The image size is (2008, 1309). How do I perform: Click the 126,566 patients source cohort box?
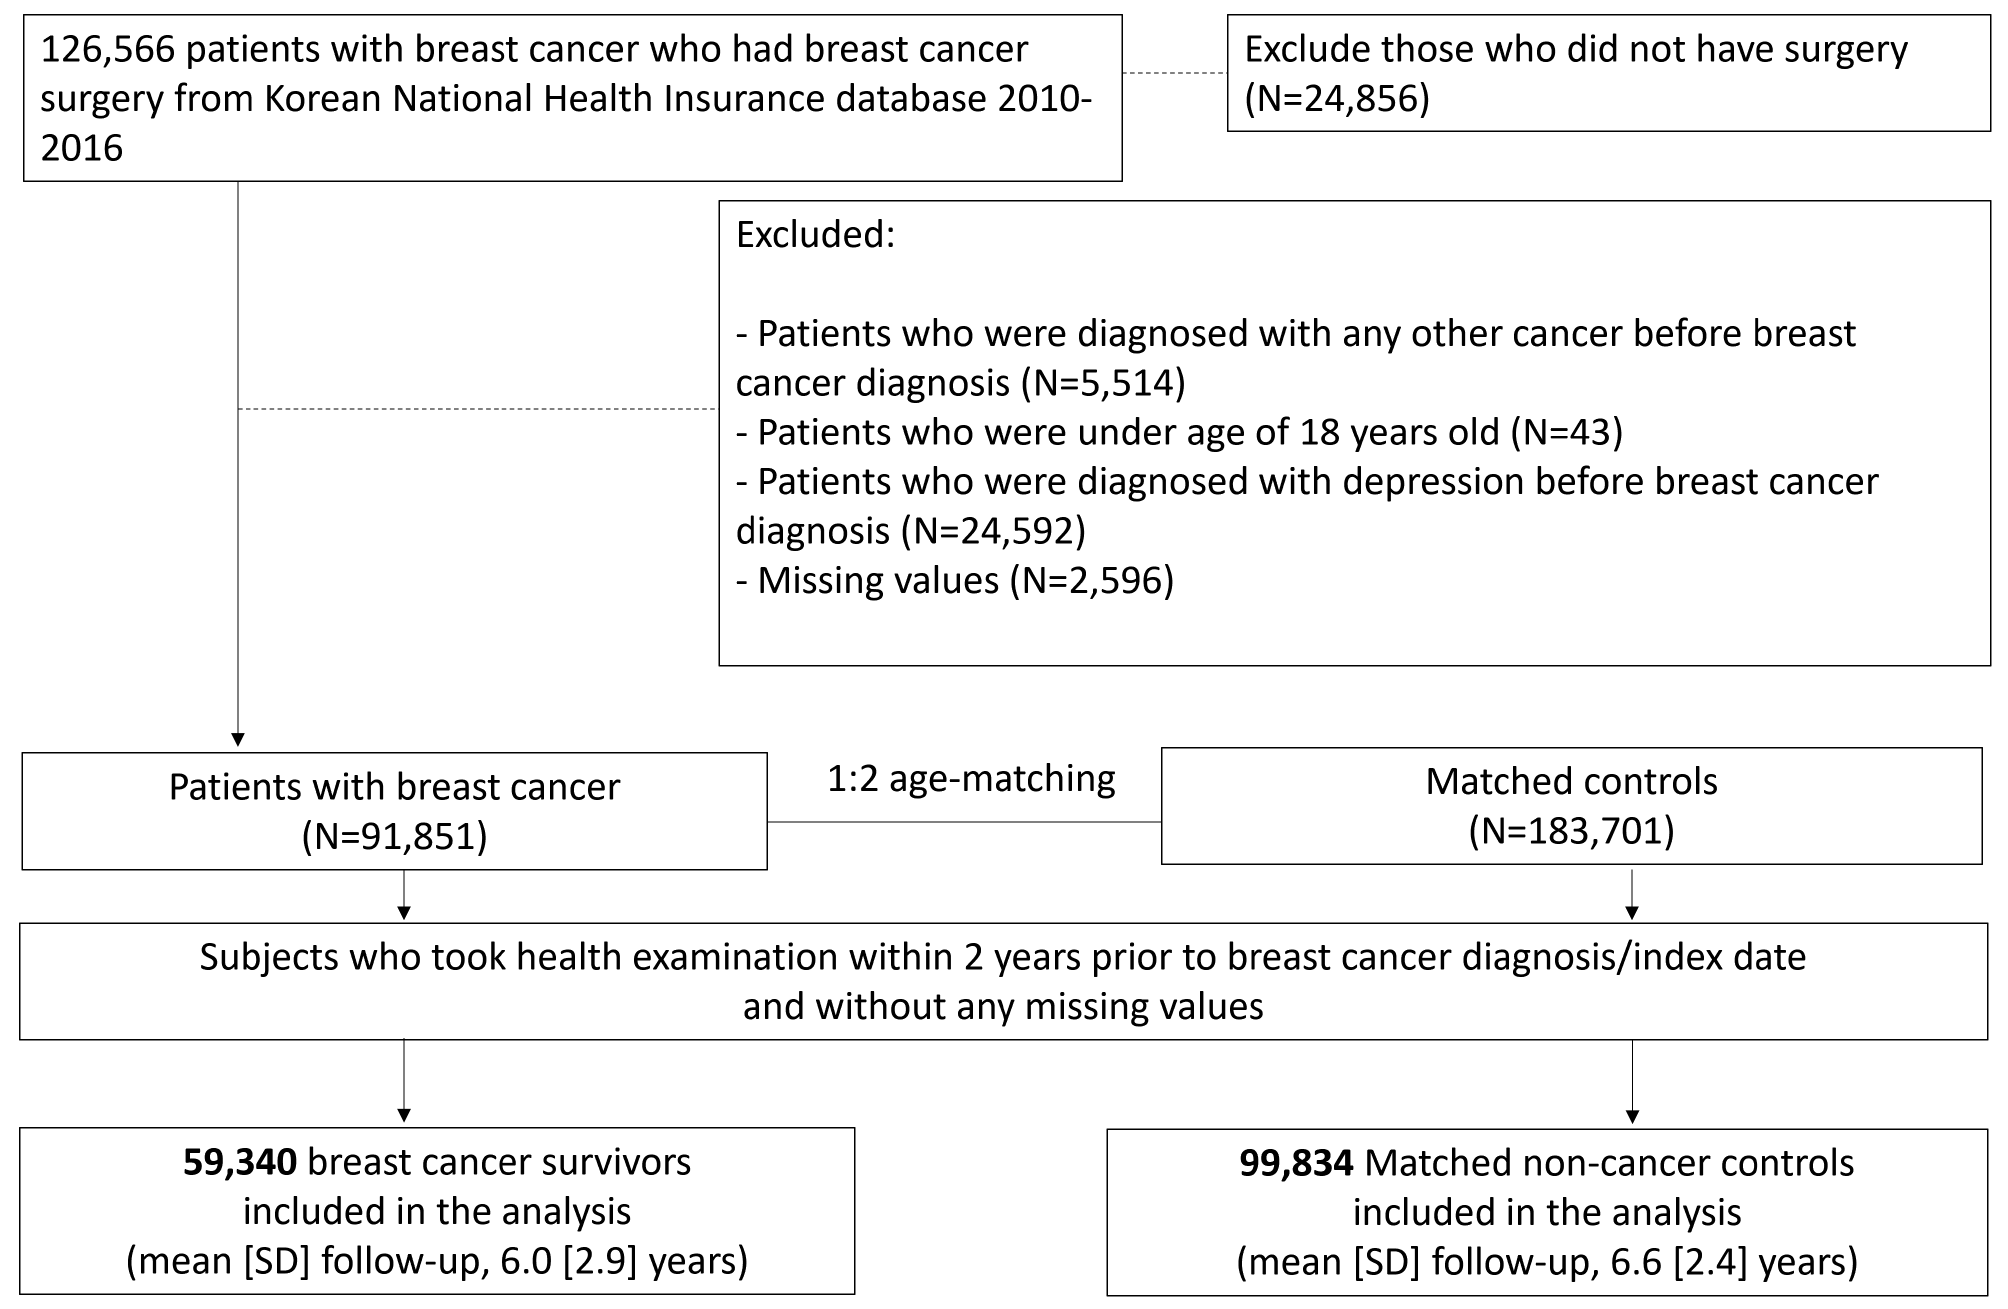tap(571, 98)
